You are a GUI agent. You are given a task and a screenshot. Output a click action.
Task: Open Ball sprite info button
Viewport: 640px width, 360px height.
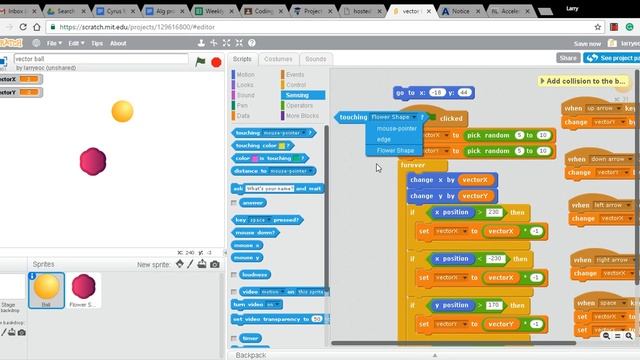pyautogui.click(x=32, y=276)
